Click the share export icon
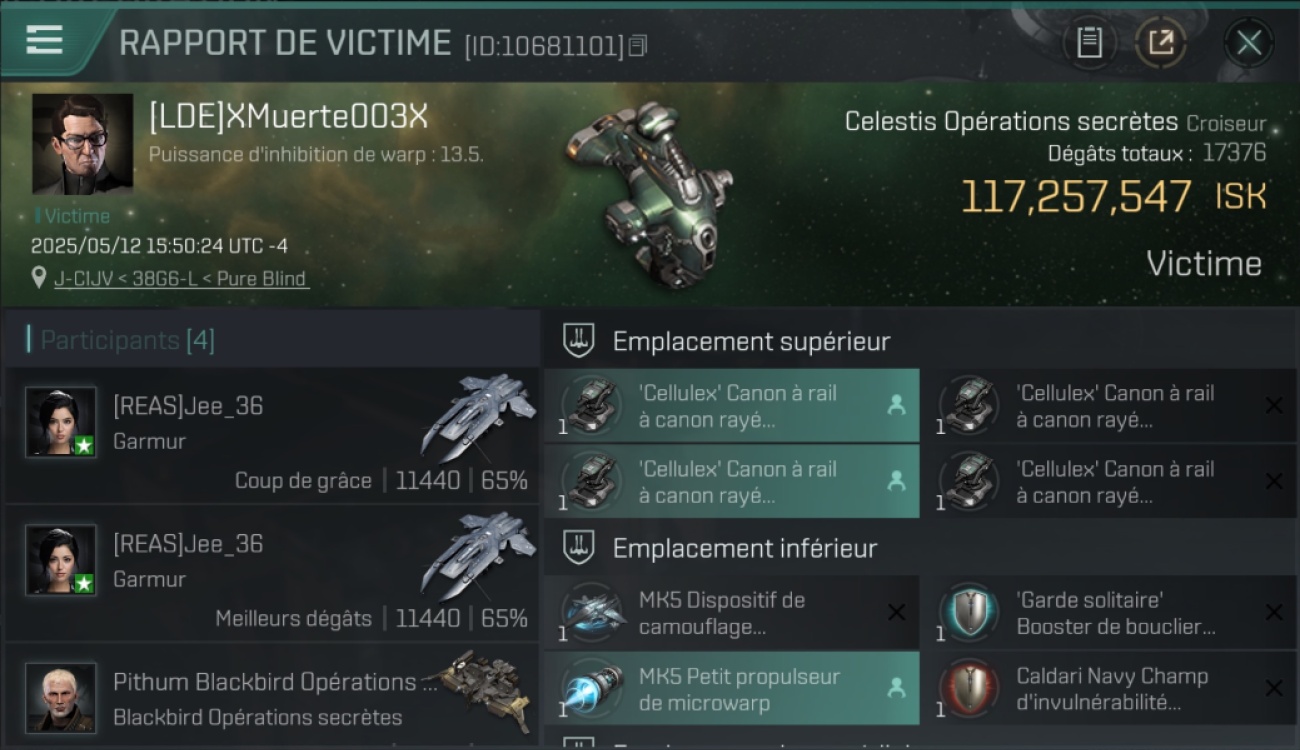Screen dimensions: 1300x750 click(x=1160, y=42)
